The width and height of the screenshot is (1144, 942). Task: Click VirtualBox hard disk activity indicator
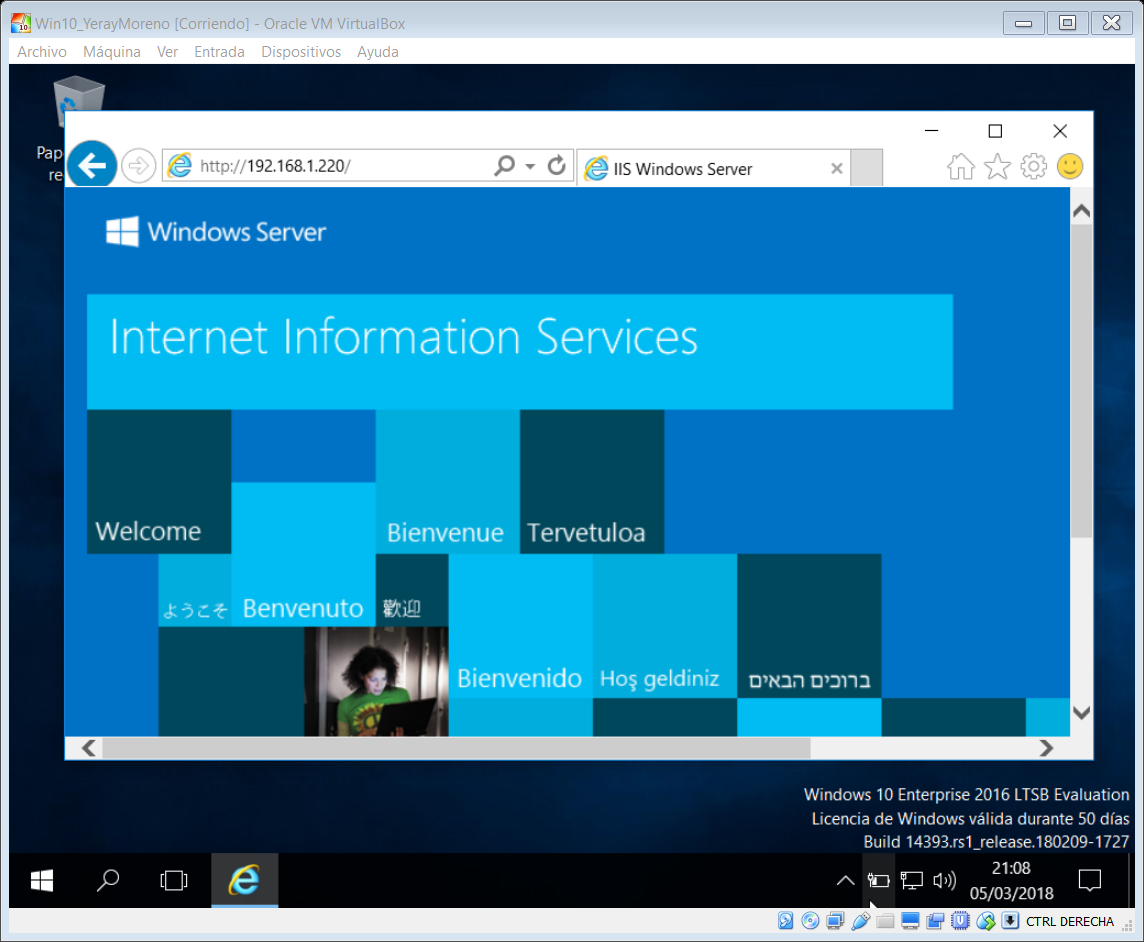pyautogui.click(x=785, y=921)
